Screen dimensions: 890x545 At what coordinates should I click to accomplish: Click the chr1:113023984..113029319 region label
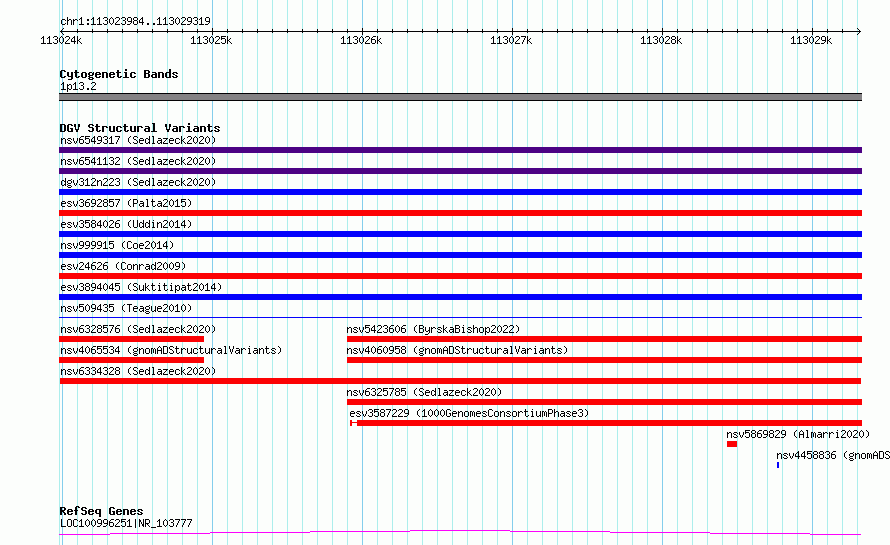tap(135, 21)
